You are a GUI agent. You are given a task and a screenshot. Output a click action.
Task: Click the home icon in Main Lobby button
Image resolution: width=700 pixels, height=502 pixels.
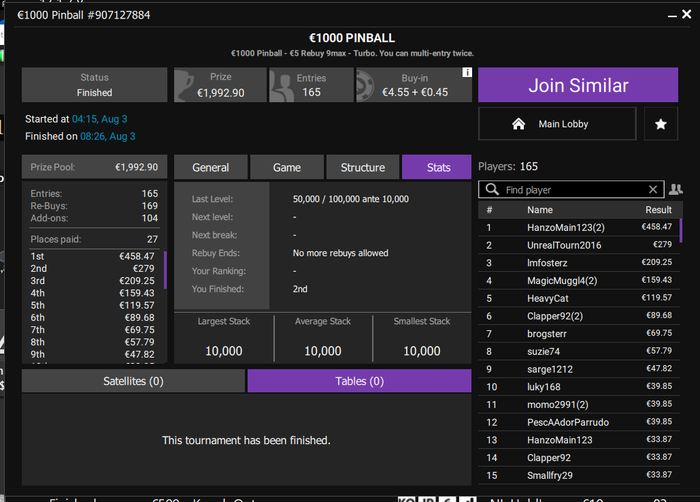coord(518,124)
